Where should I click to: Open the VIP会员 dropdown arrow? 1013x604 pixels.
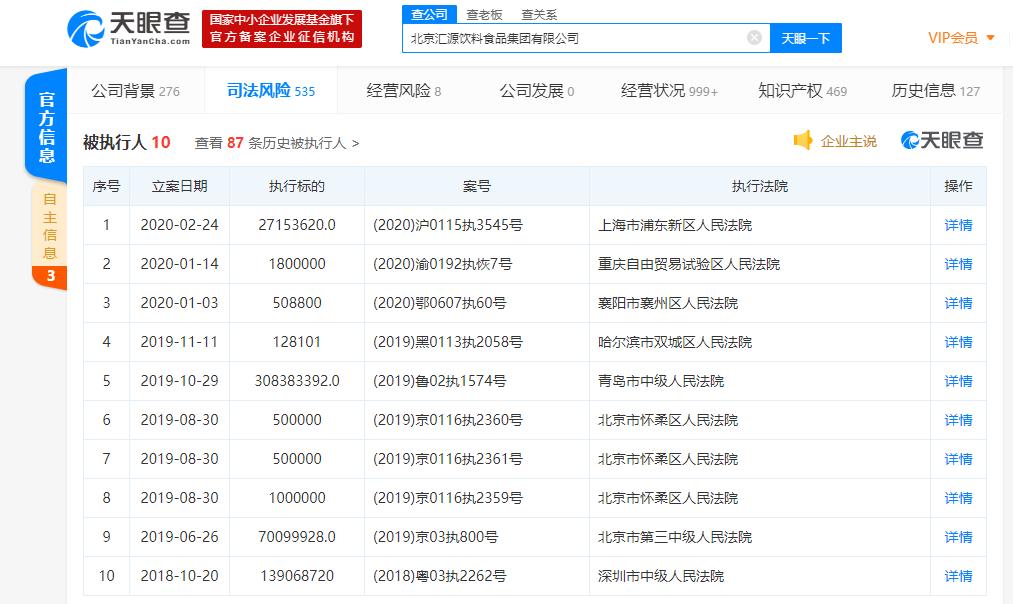(990, 38)
